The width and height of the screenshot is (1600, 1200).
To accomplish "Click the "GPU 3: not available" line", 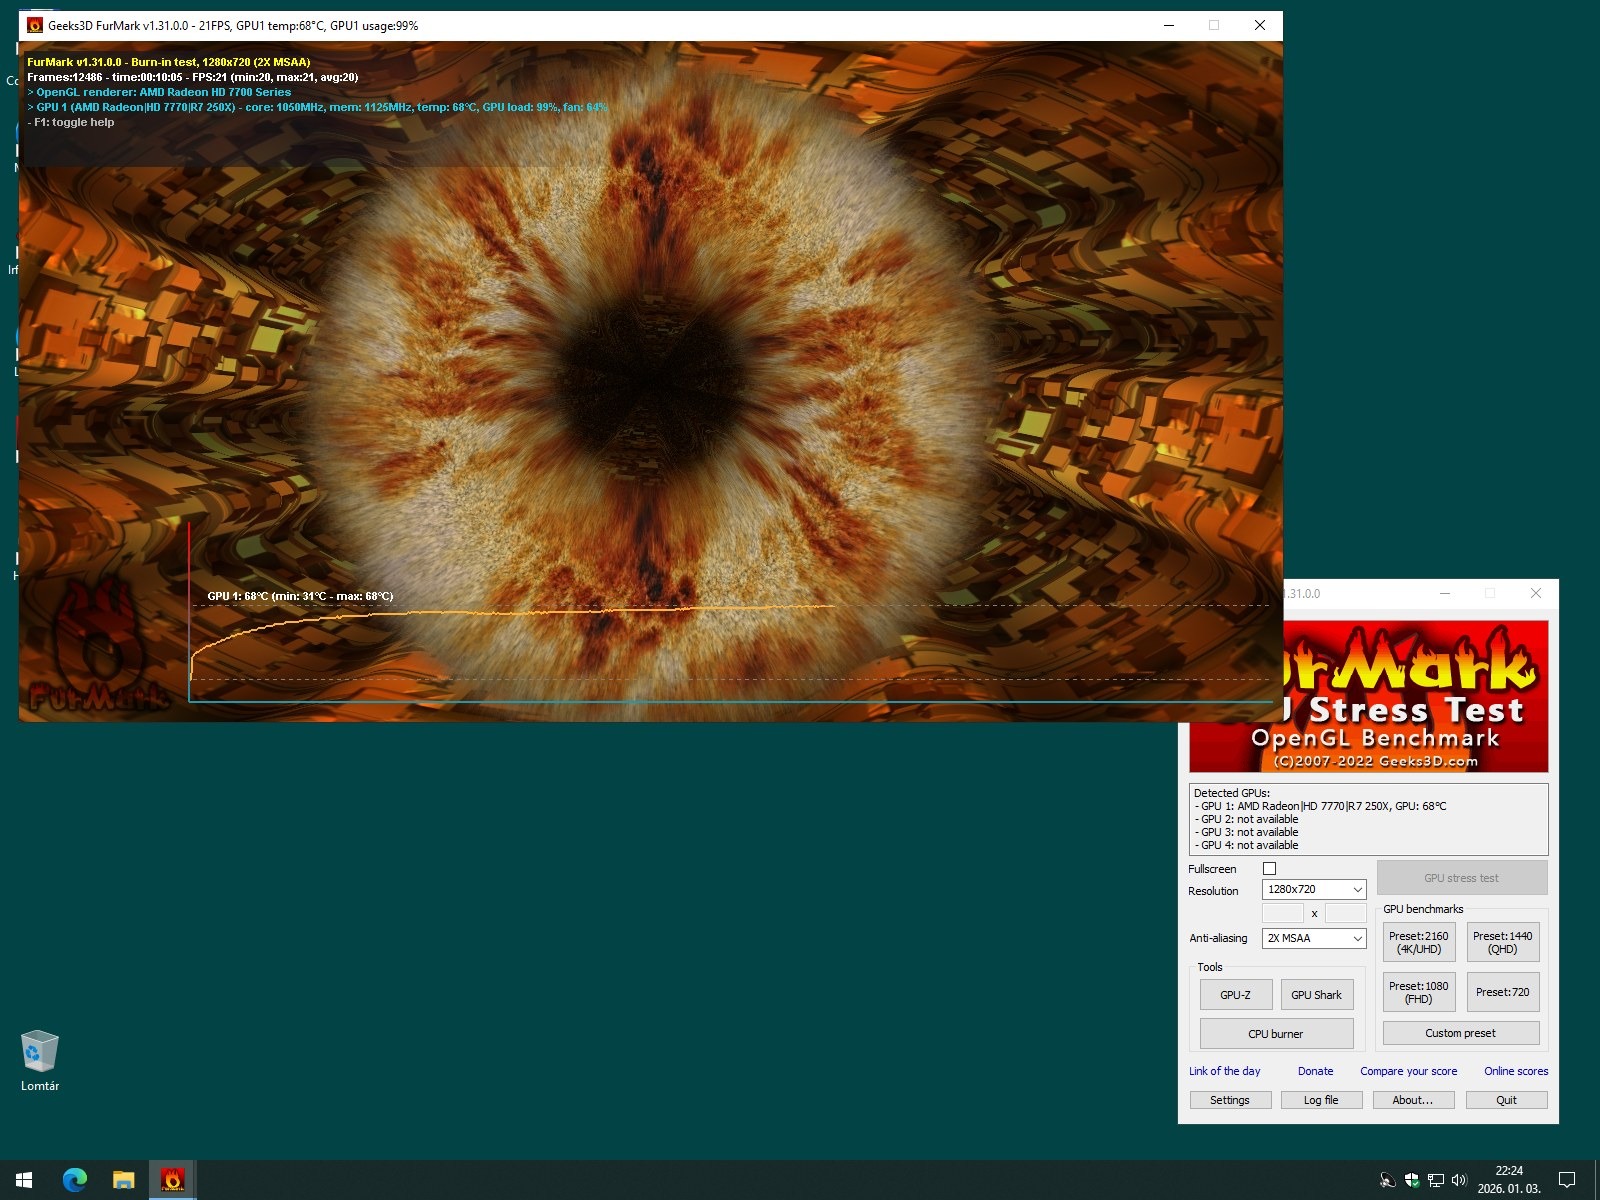I will click(x=1246, y=832).
